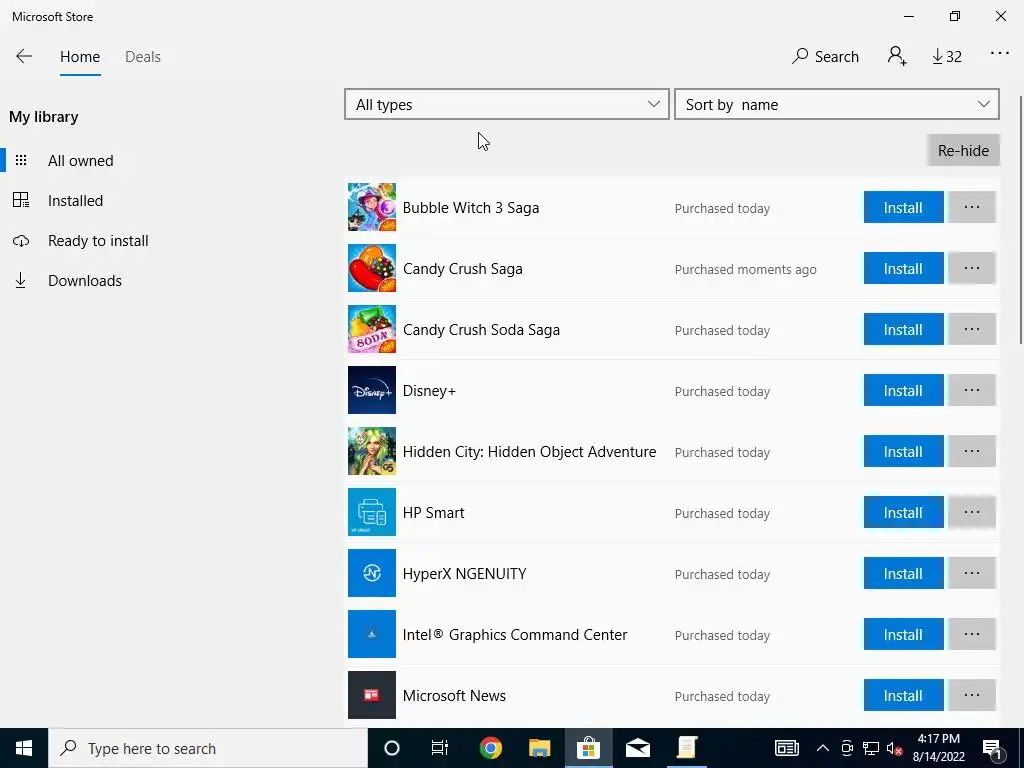
Task: Open the HP Smart printer icon
Action: coord(372,512)
